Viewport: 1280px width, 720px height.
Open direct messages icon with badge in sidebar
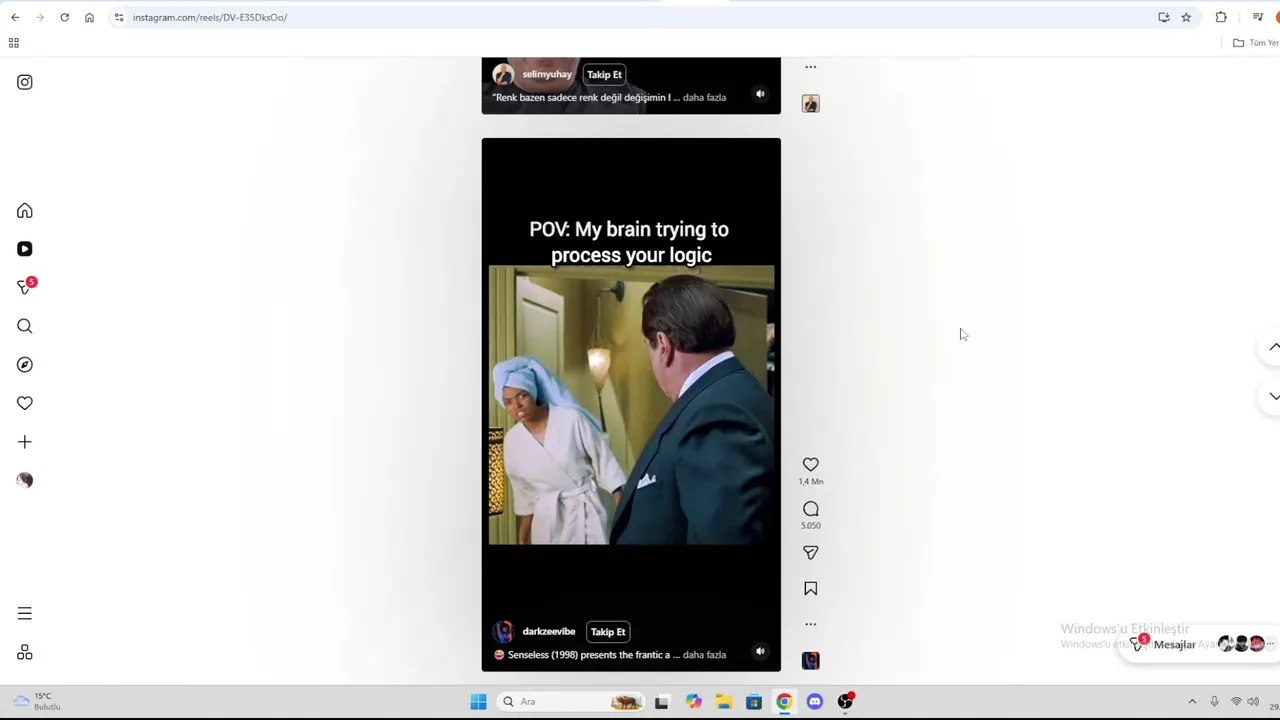26,287
